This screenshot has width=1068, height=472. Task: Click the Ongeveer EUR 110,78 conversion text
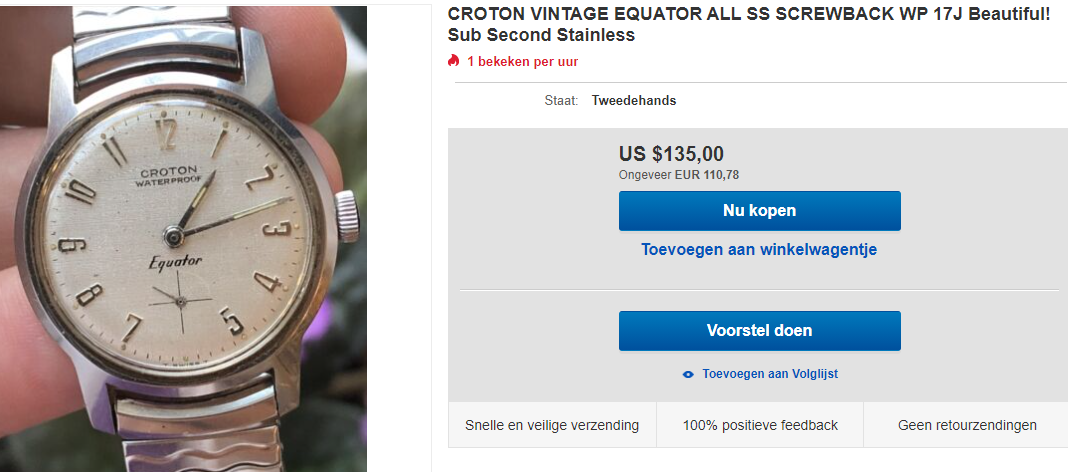tap(678, 175)
